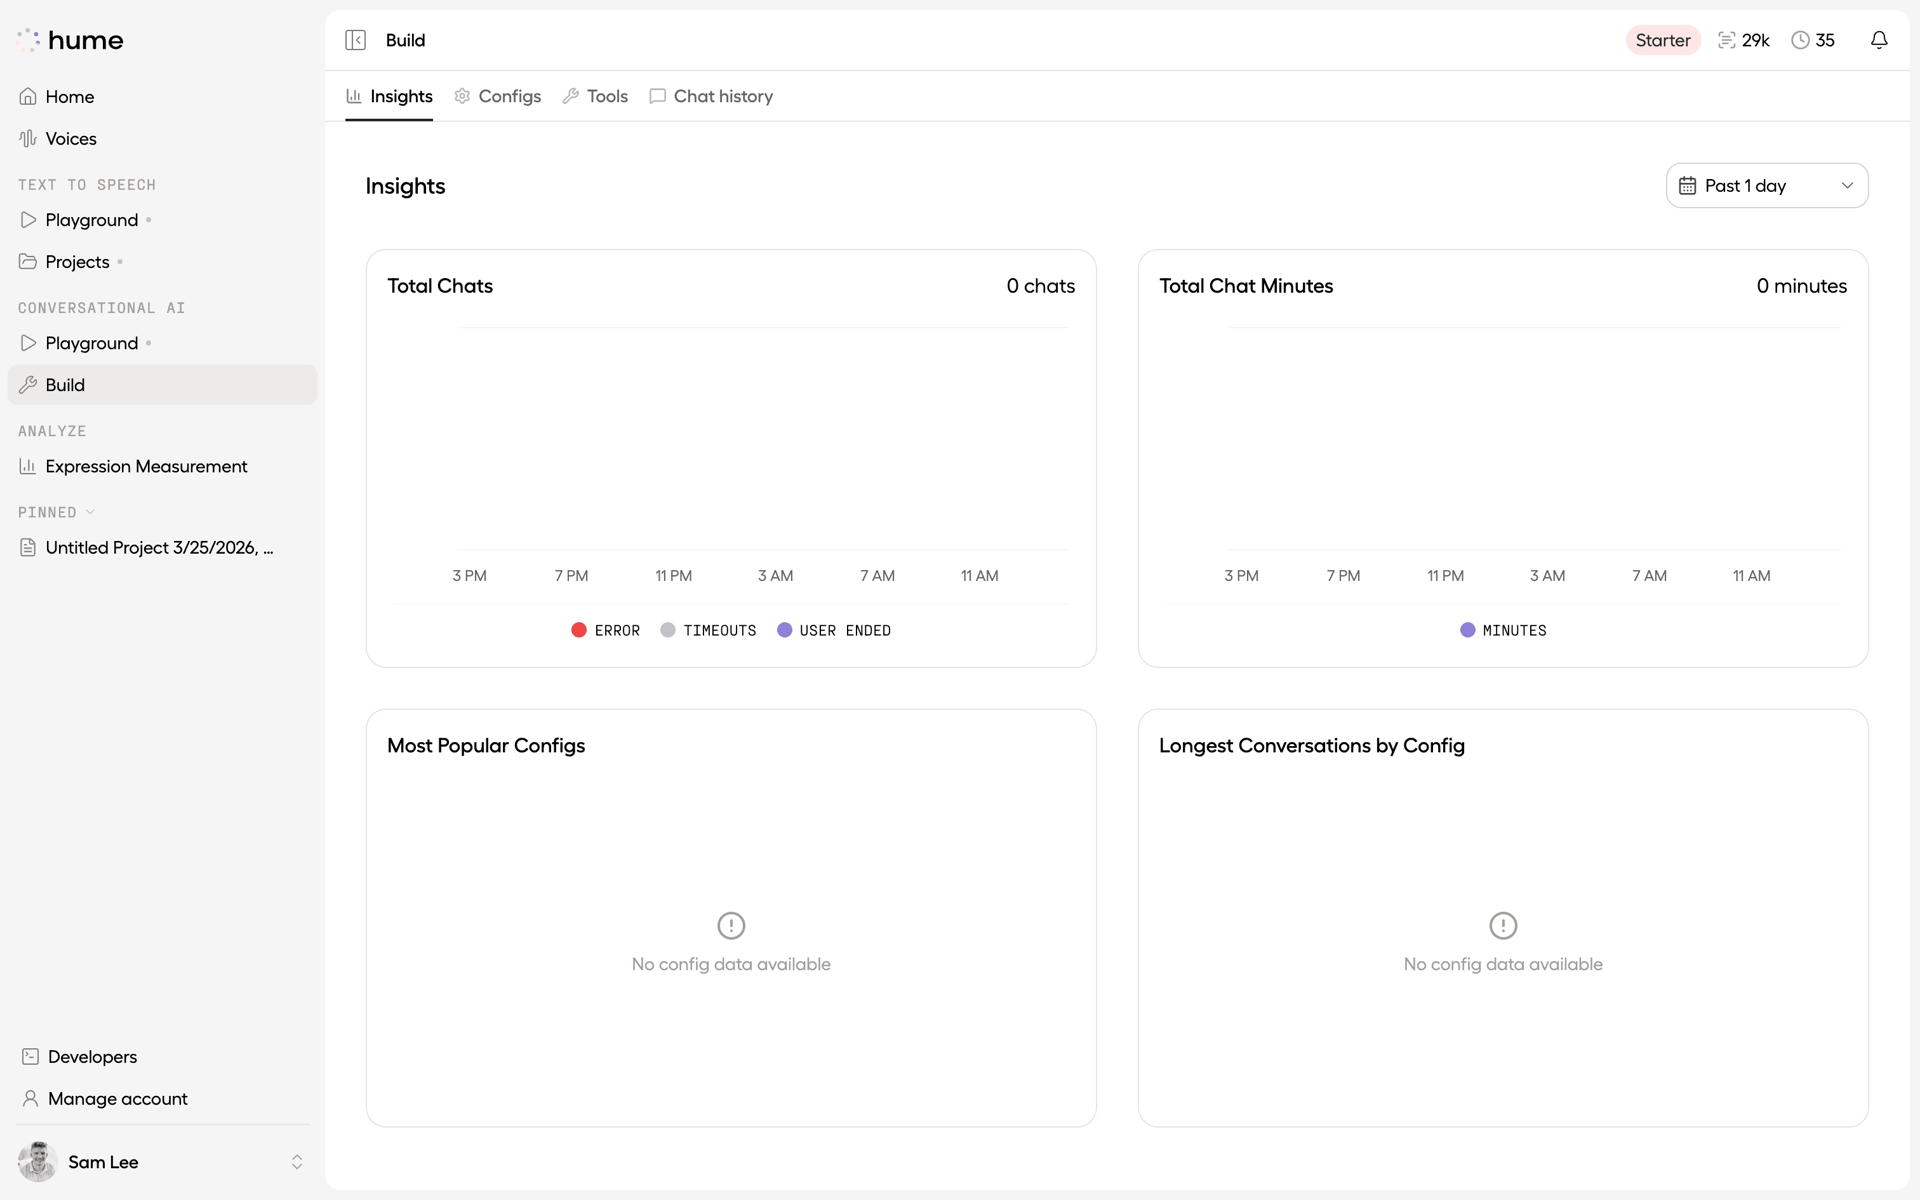1920x1200 pixels.
Task: Open the Developers page
Action: coord(162,1057)
